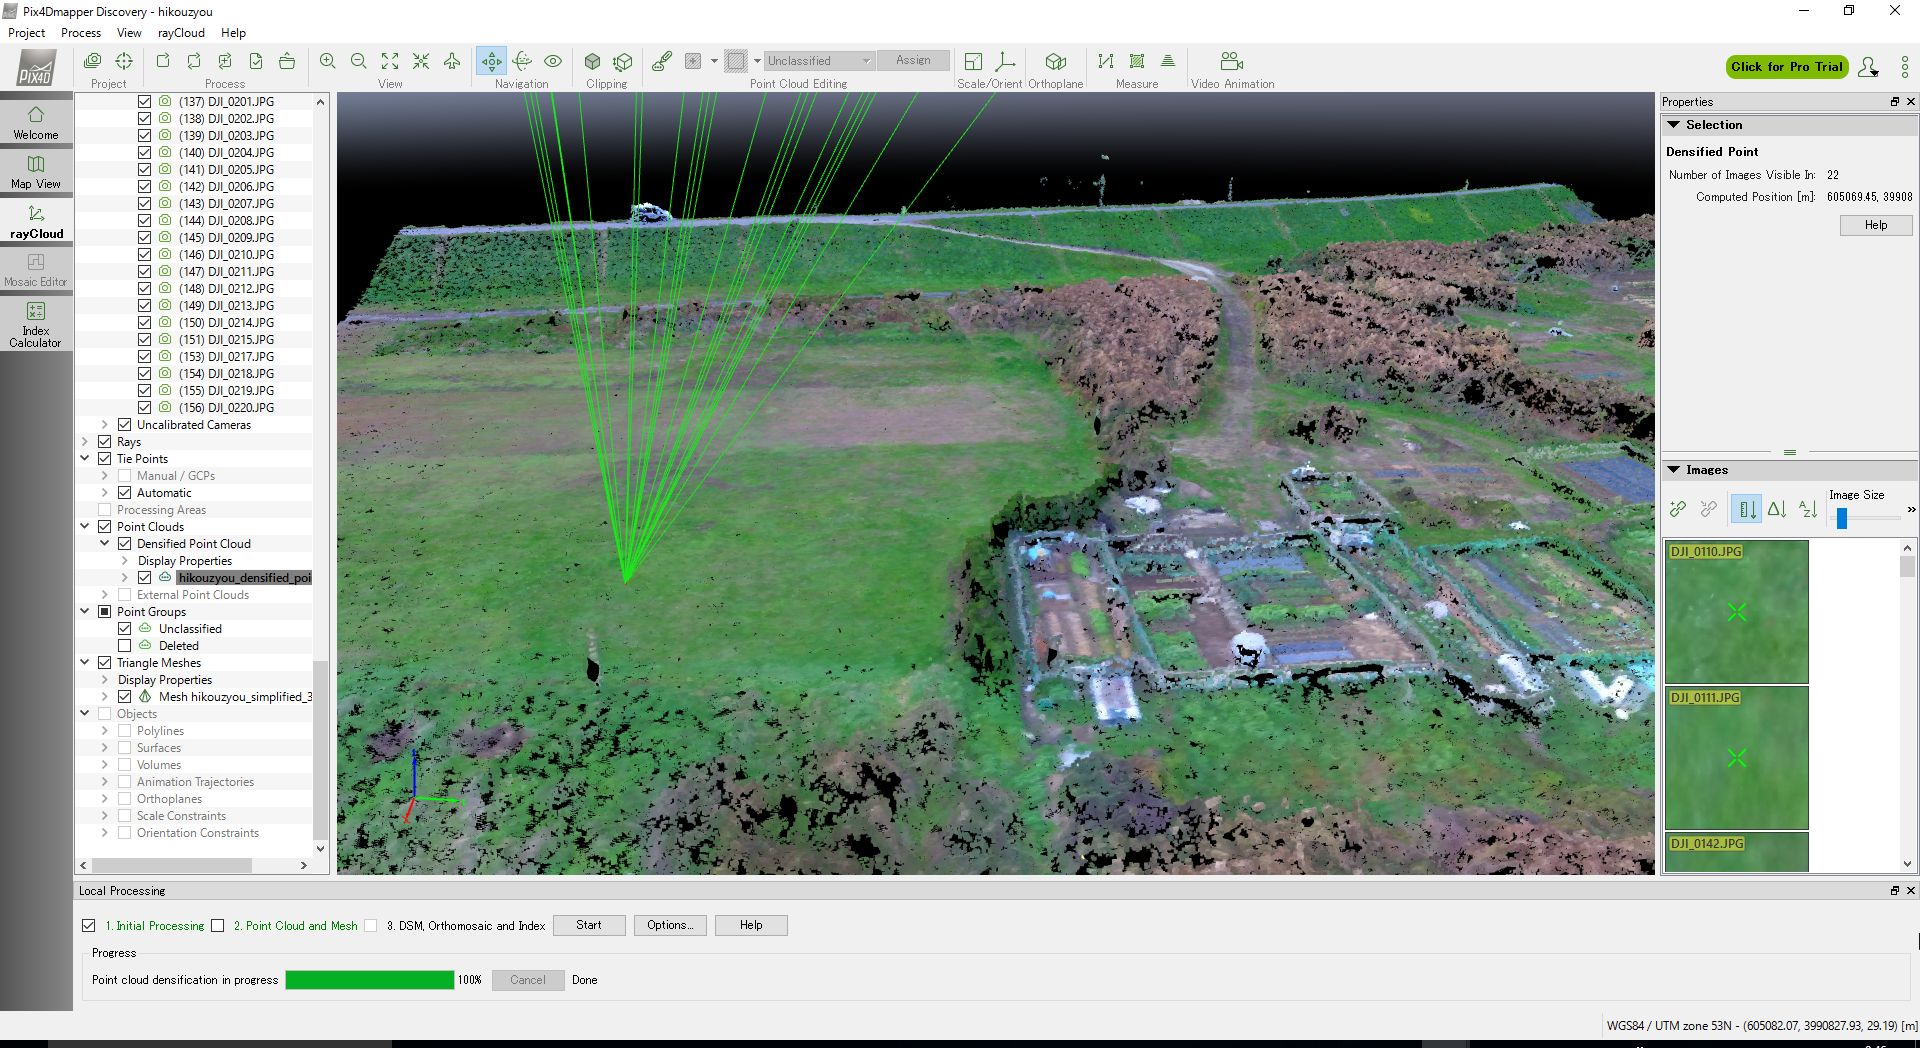Click the new Orthoplane icon

(1055, 61)
